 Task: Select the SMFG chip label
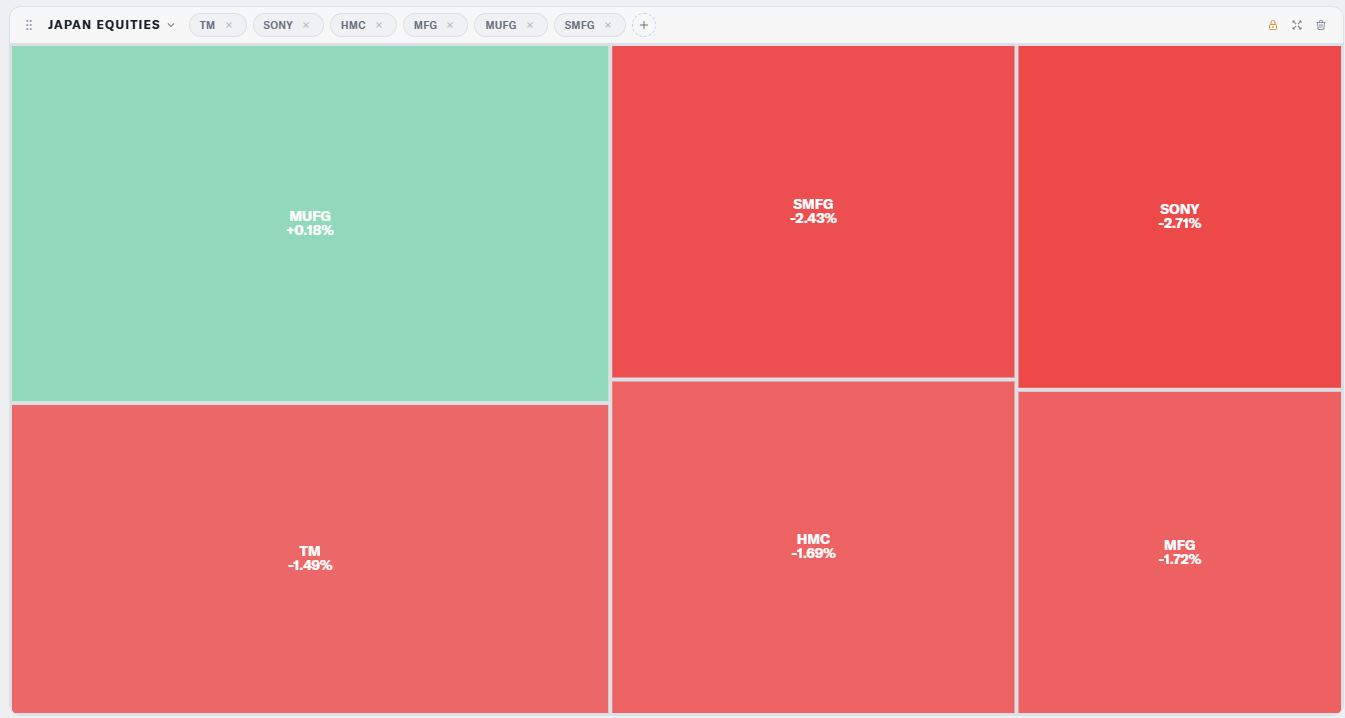[x=580, y=25]
